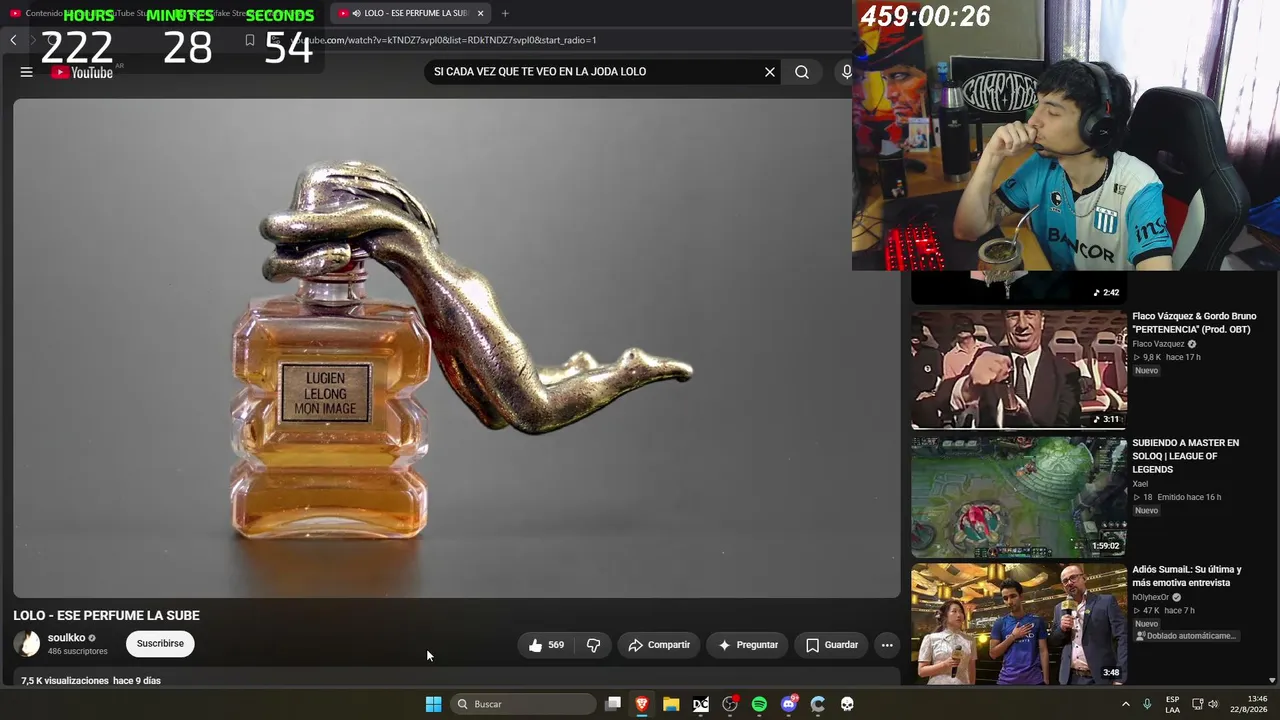
Task: Subscribe to soulkko with Suscribirse
Action: click(160, 644)
